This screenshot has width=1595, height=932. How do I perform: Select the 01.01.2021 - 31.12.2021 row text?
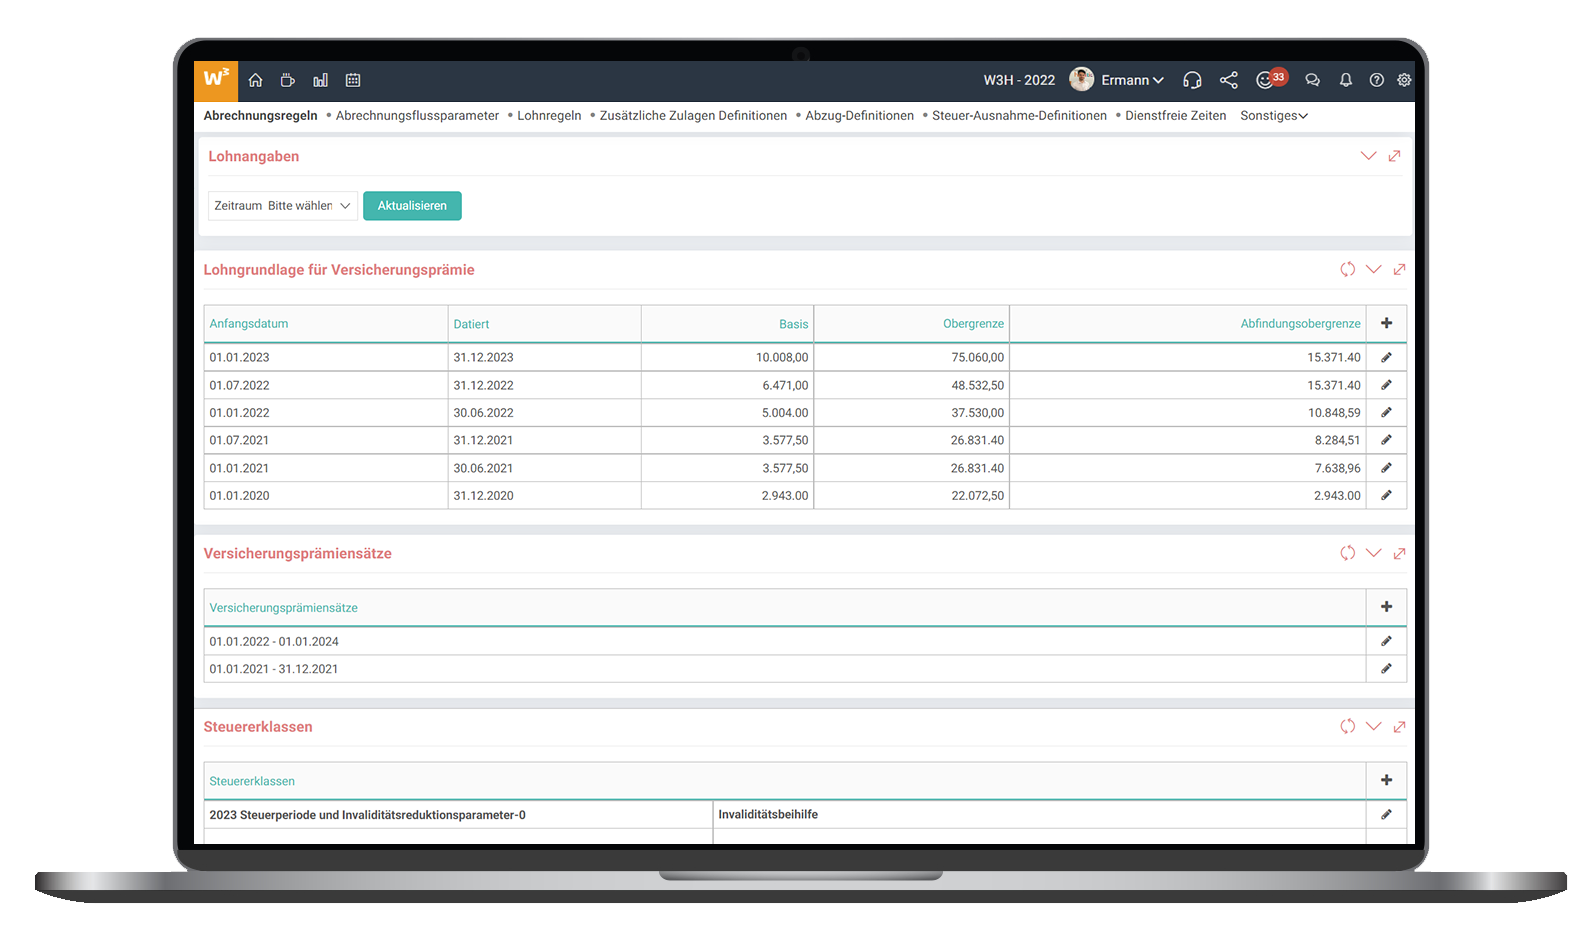(x=273, y=669)
